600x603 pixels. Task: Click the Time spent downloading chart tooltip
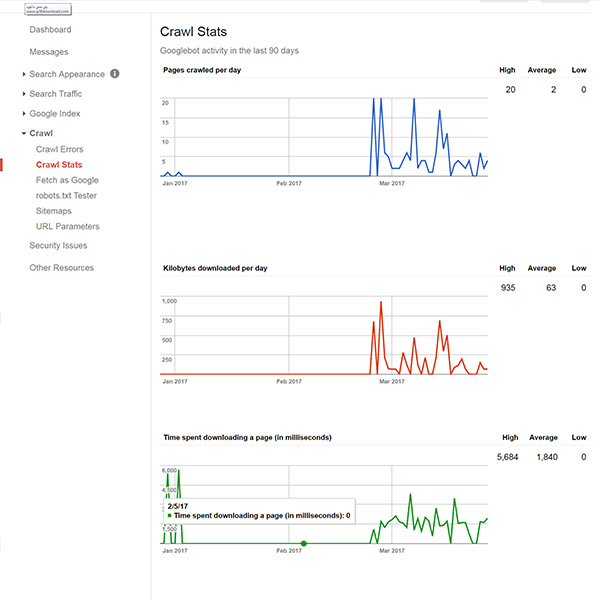click(257, 511)
